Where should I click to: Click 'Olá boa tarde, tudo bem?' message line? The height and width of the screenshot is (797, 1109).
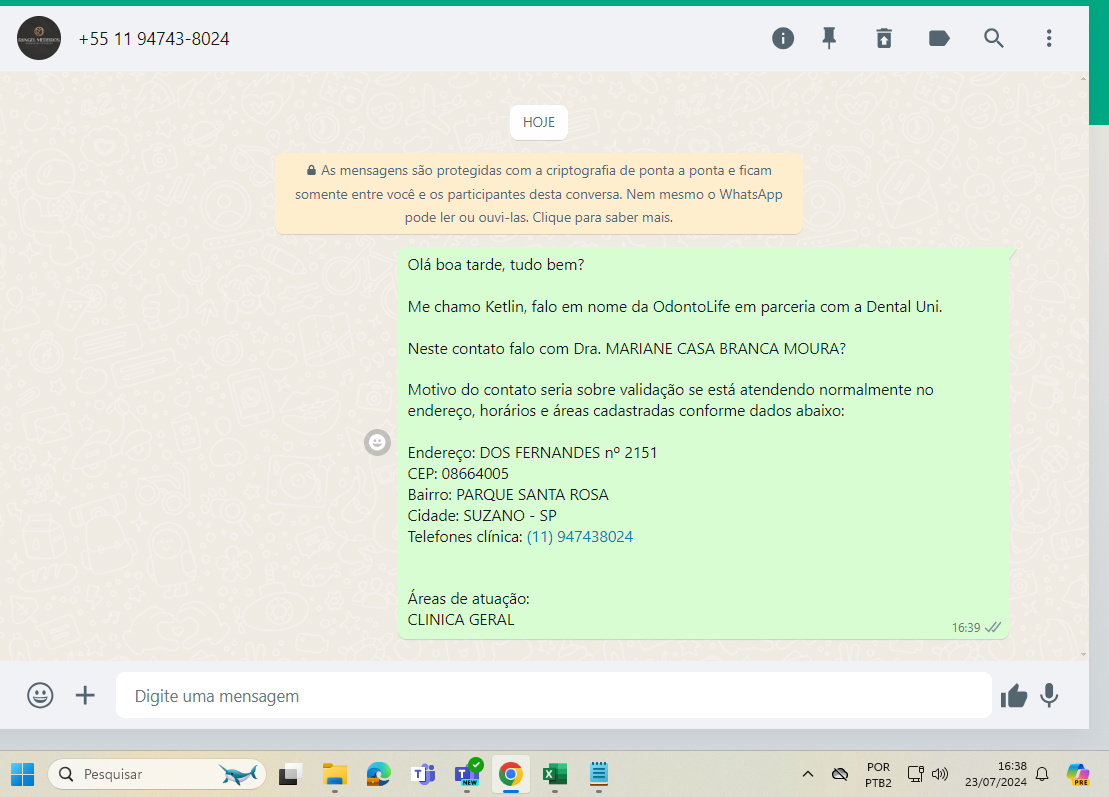click(x=496, y=265)
